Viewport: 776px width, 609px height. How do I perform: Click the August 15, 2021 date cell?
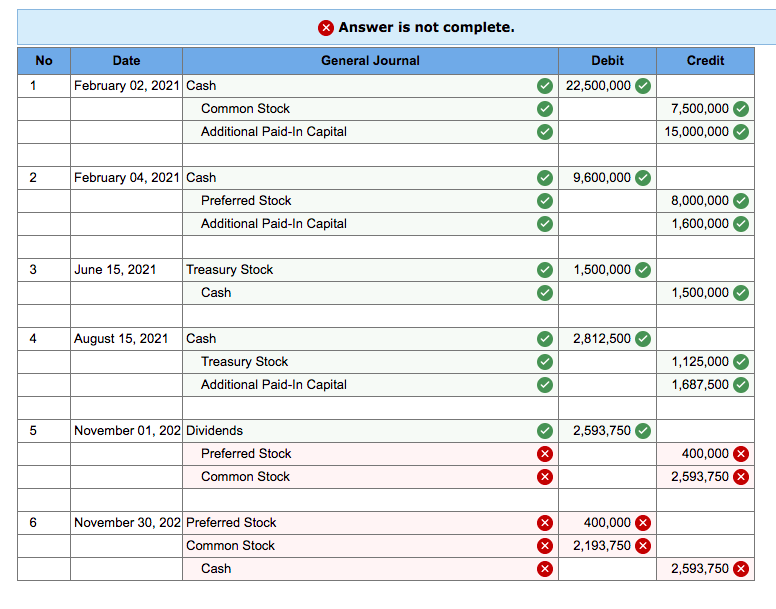[x=127, y=339]
